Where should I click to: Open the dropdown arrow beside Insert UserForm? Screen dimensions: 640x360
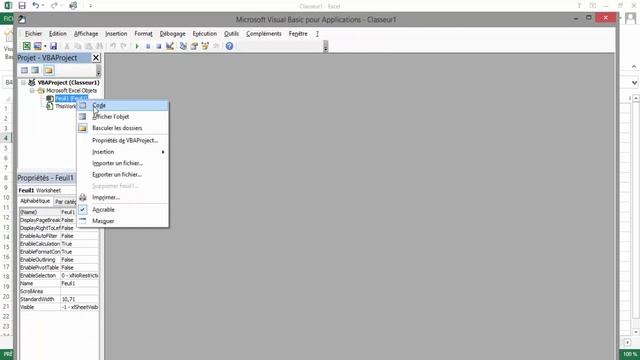click(x=45, y=46)
